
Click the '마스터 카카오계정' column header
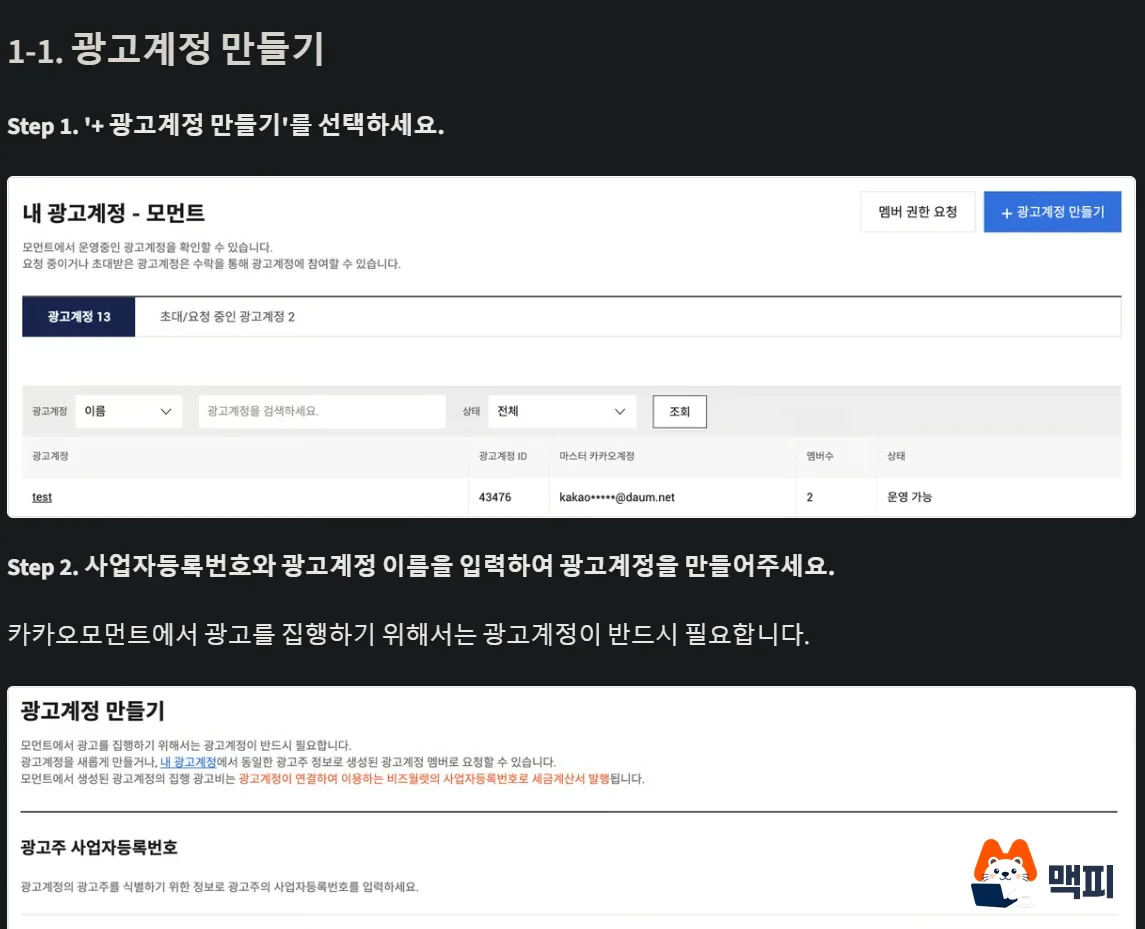[x=597, y=456]
